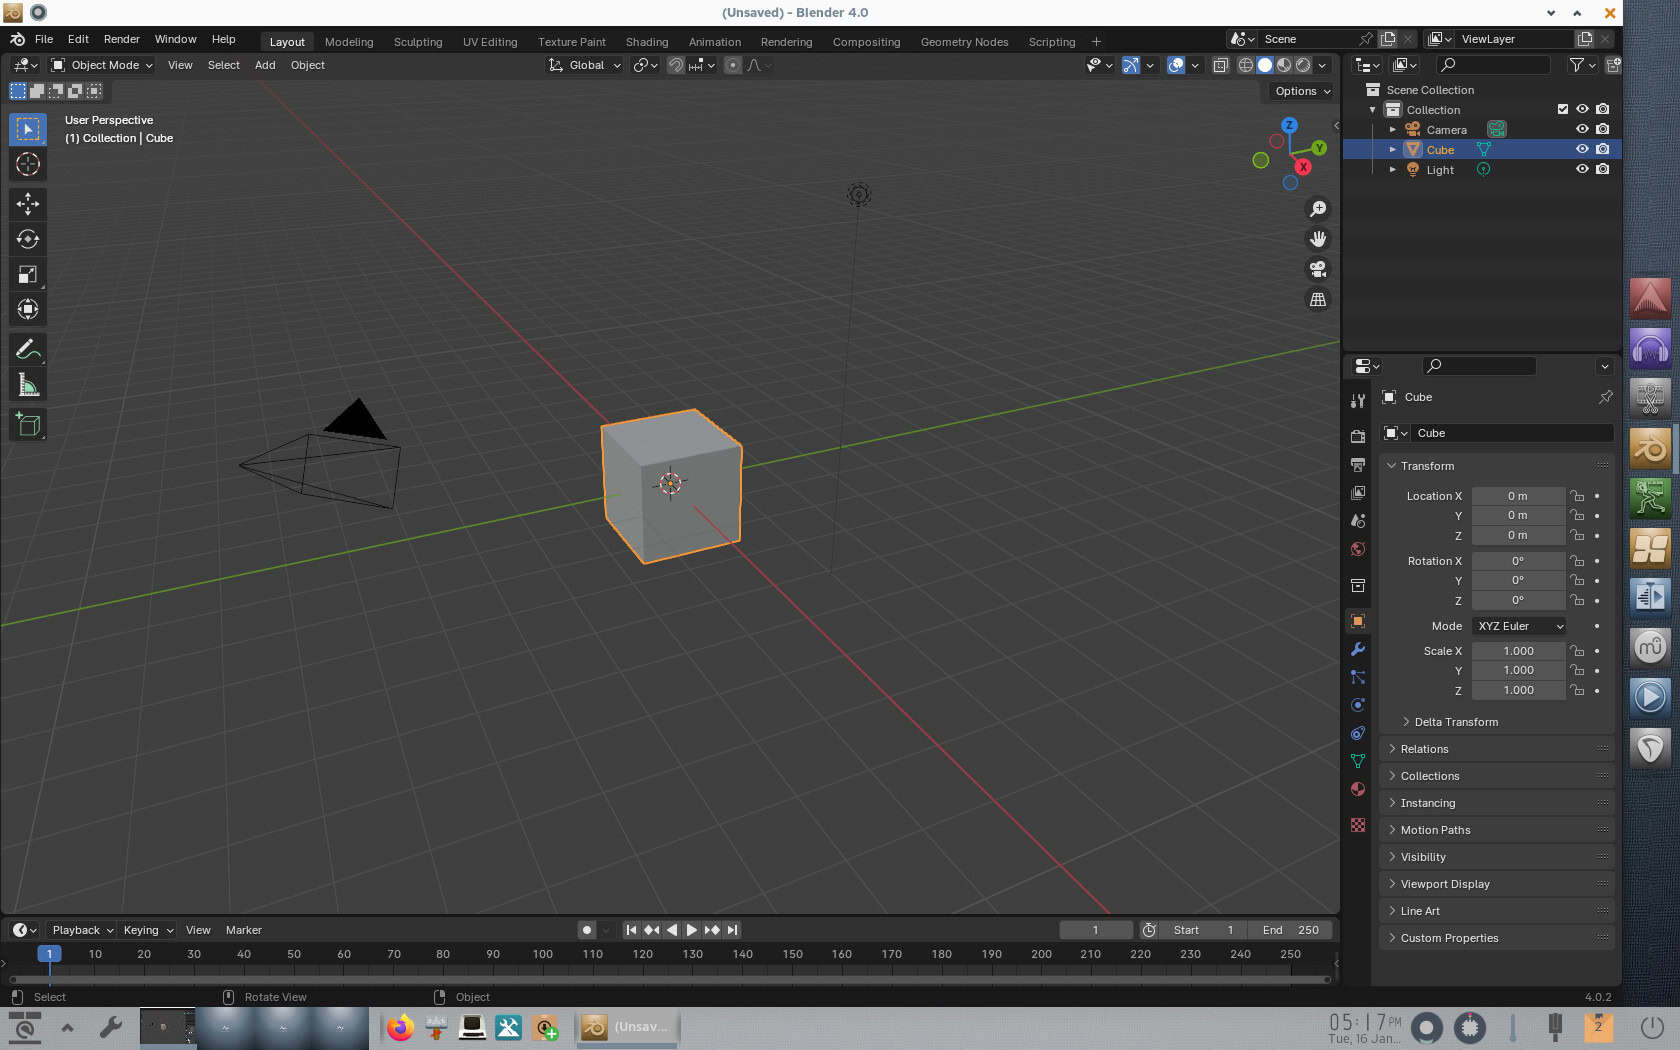
Task: Open the Object Mode dropdown
Action: click(102, 65)
